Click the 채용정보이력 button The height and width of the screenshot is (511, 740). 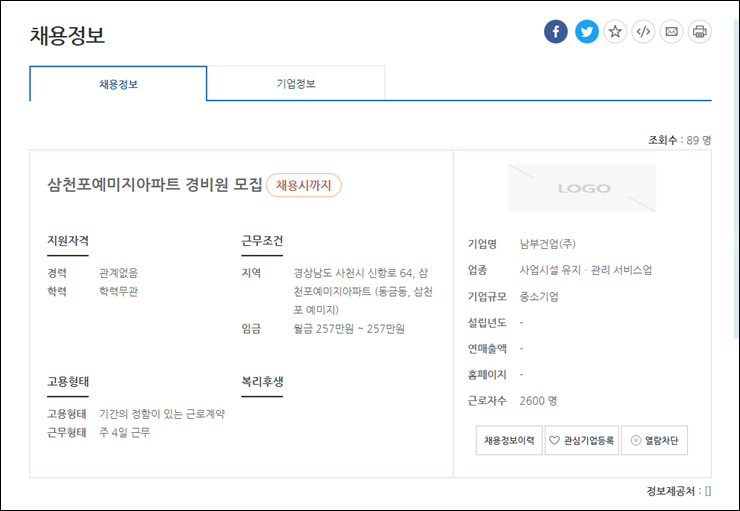(x=509, y=440)
